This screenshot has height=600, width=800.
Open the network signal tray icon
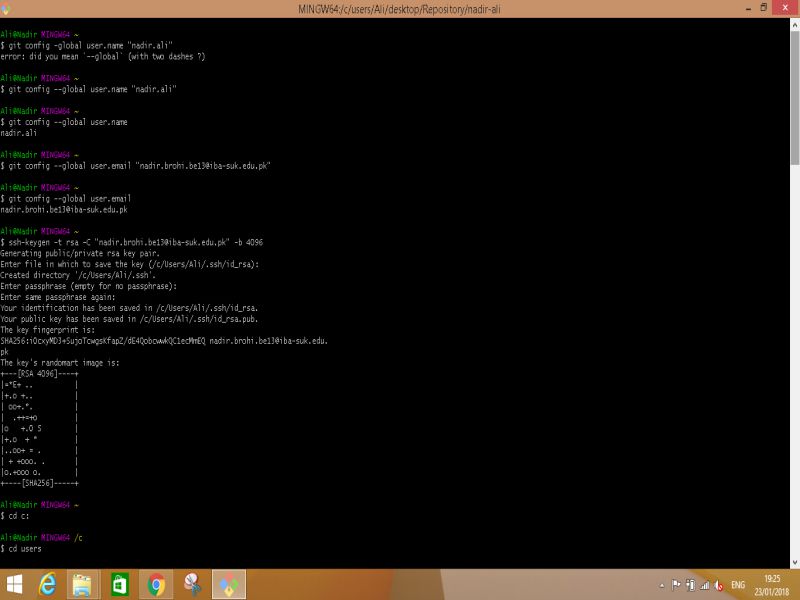(705, 586)
